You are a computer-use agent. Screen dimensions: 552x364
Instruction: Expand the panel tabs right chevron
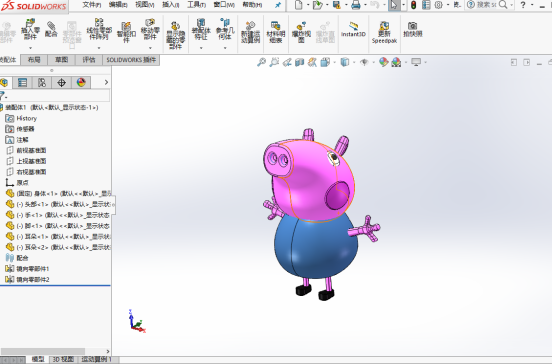(106, 82)
